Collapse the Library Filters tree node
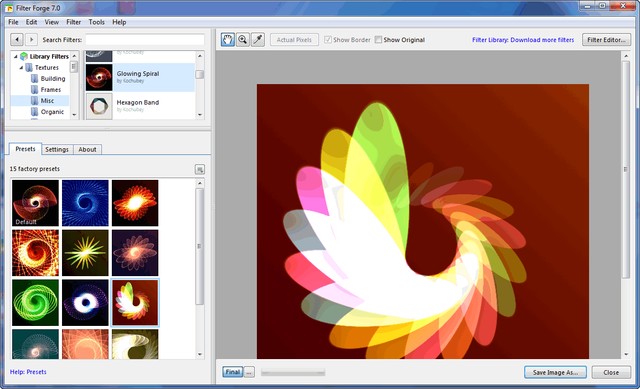The image size is (640, 389). (16, 56)
